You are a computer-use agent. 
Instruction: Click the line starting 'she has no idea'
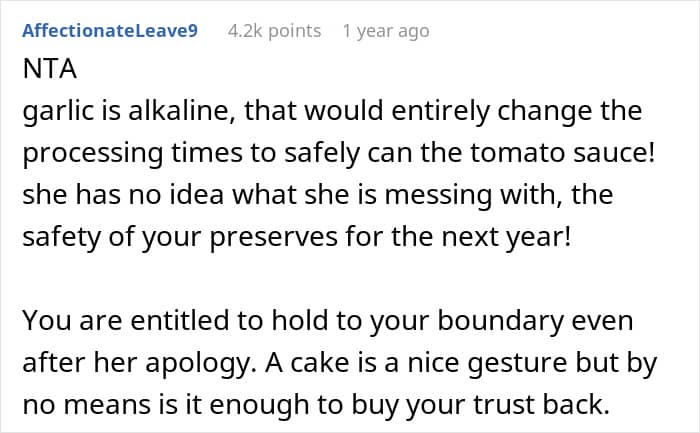[318, 195]
